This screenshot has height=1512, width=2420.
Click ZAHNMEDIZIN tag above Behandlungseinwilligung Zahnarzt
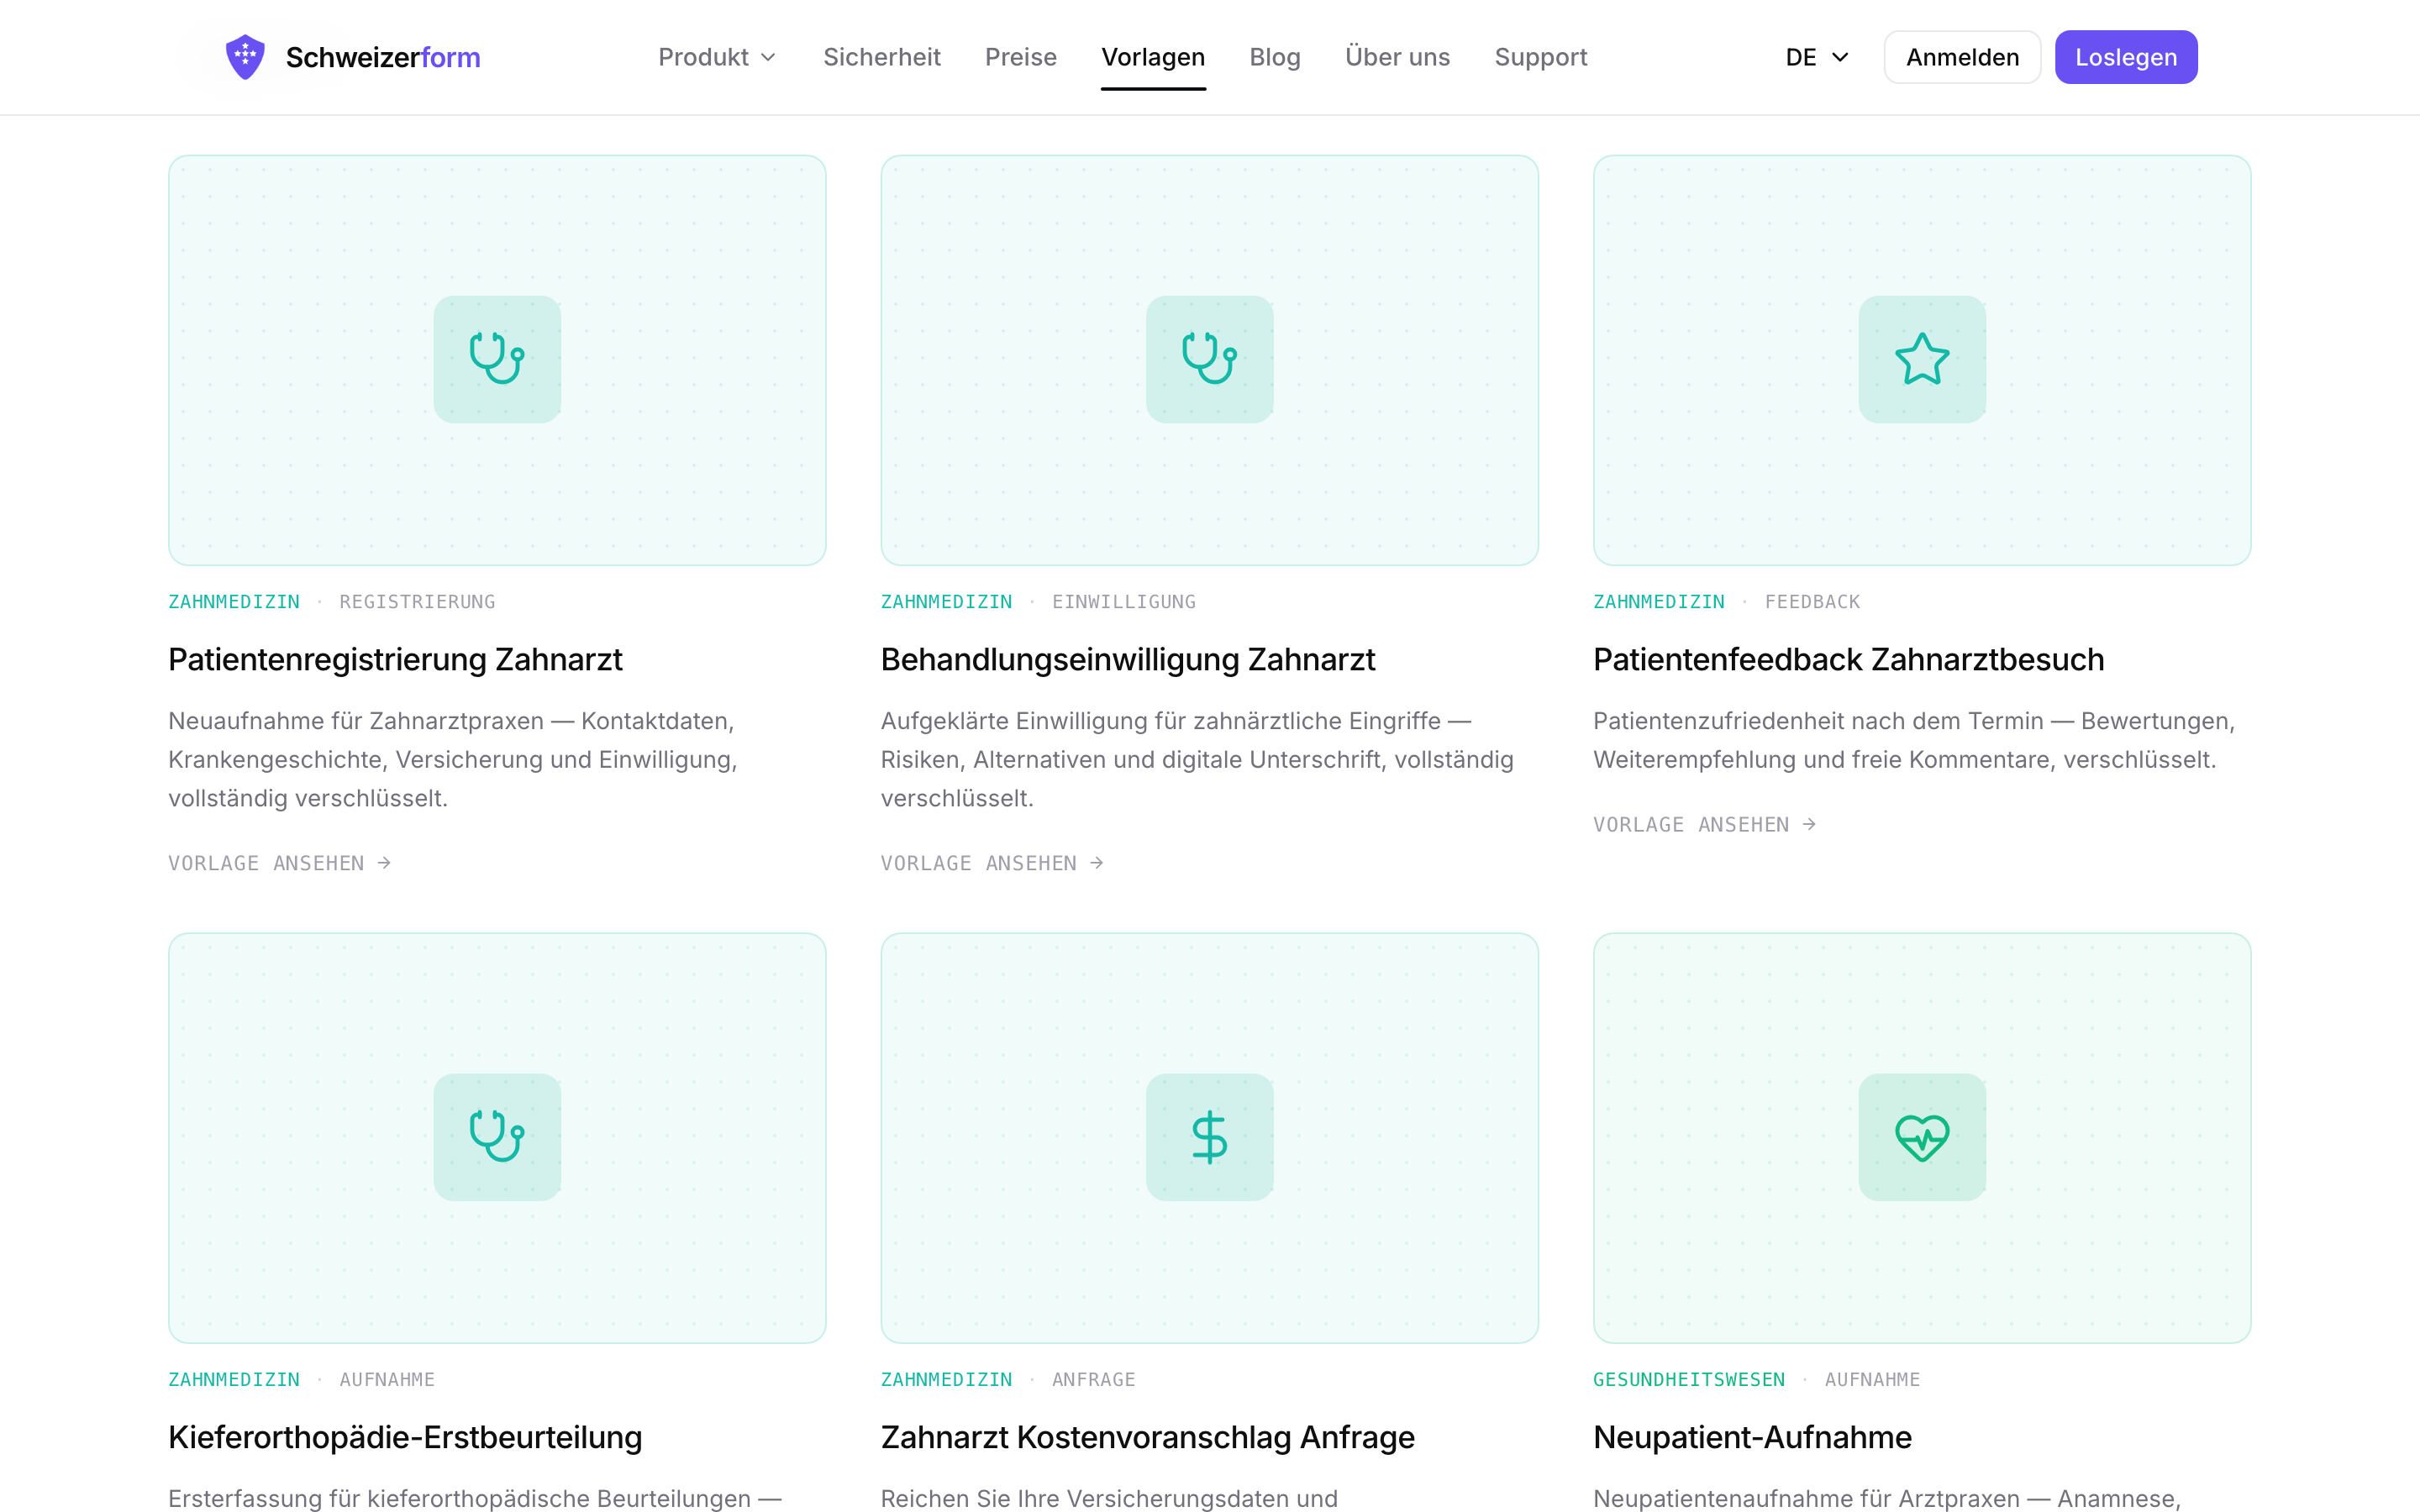(946, 602)
